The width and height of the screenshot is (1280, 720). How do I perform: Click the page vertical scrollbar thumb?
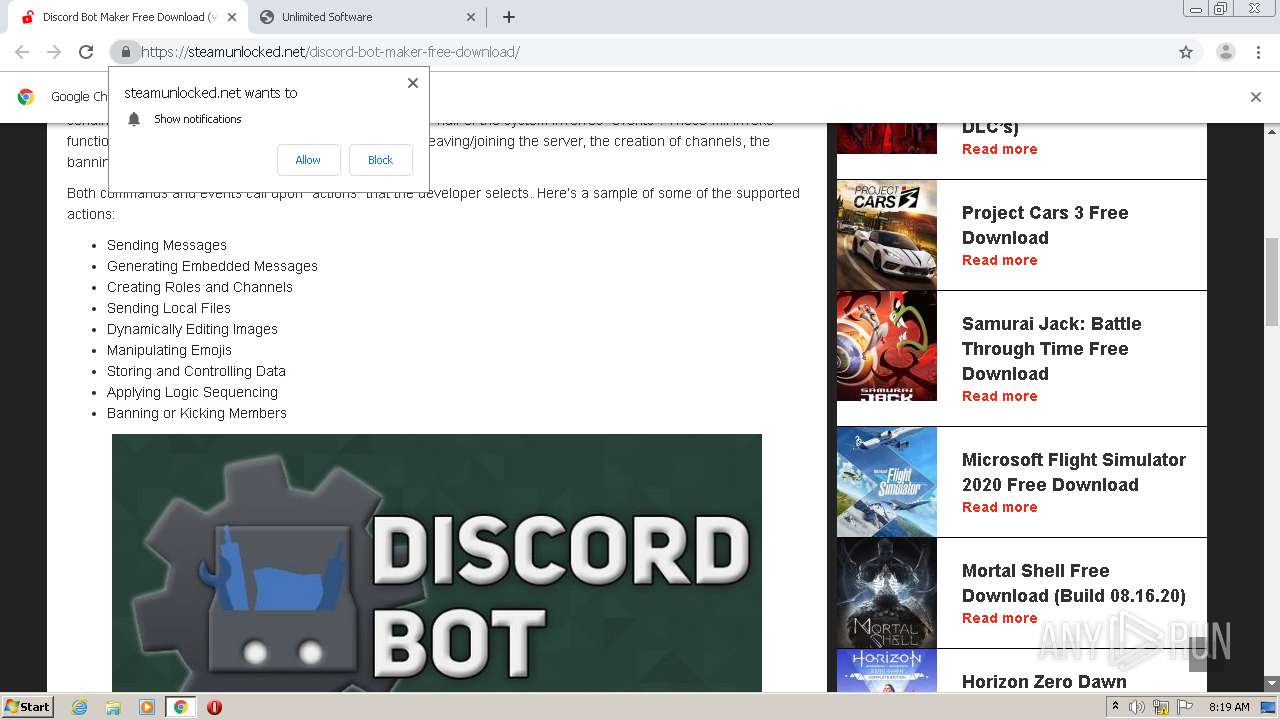click(1272, 282)
